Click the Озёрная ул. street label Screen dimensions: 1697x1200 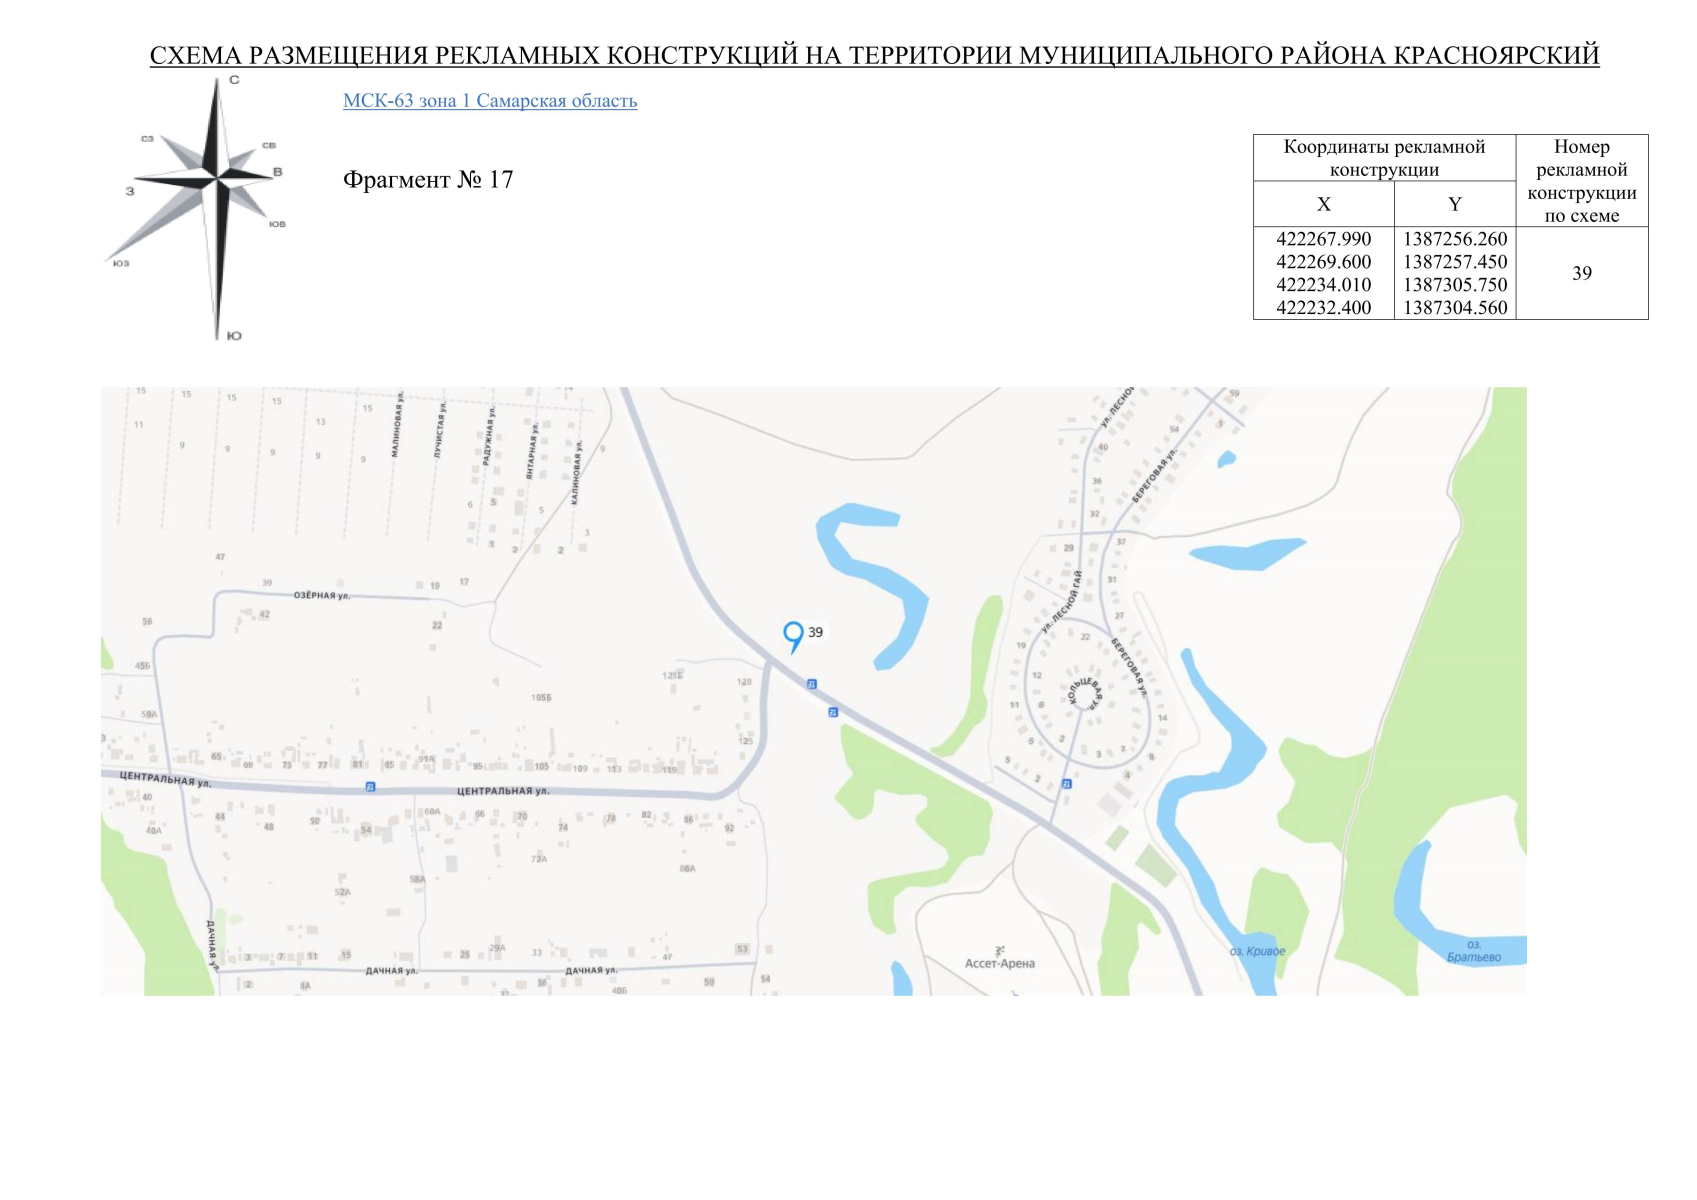(321, 596)
